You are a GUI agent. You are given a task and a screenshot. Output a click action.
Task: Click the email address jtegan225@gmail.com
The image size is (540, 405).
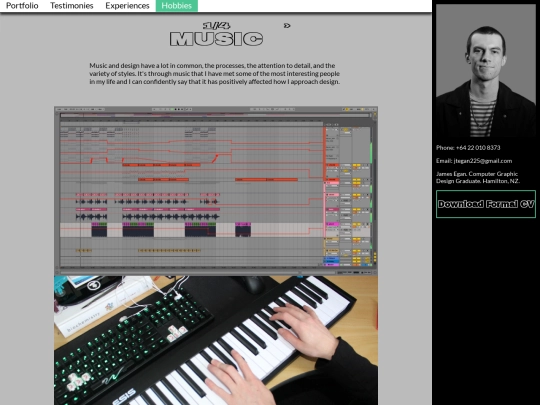(x=483, y=161)
